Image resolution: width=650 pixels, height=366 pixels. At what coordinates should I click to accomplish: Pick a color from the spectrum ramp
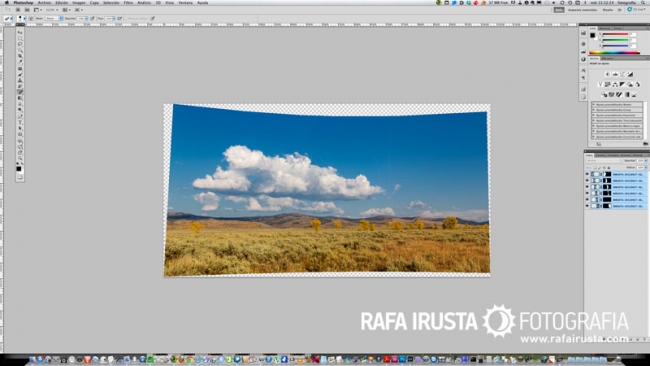click(x=614, y=53)
